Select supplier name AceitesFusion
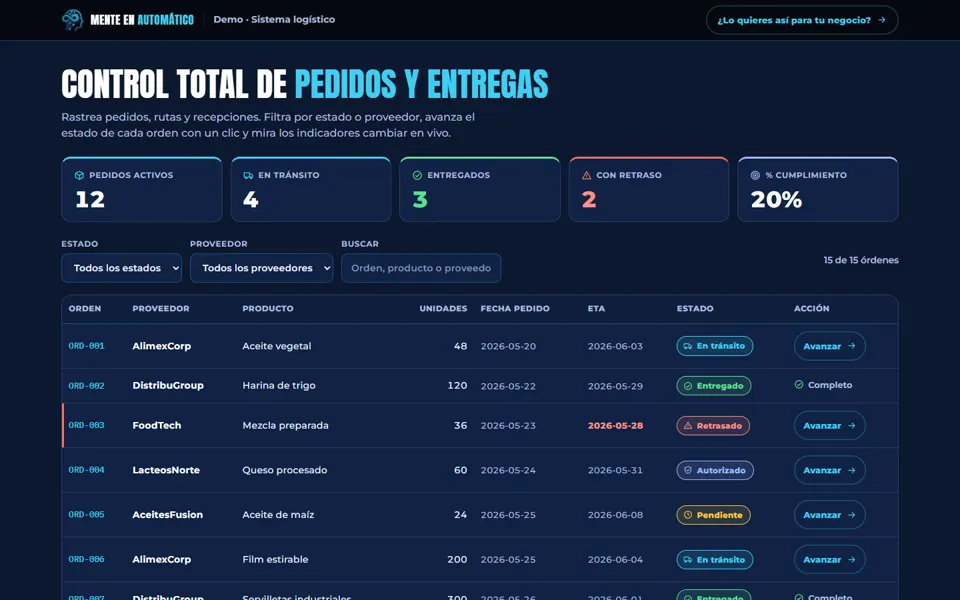 [x=168, y=515]
